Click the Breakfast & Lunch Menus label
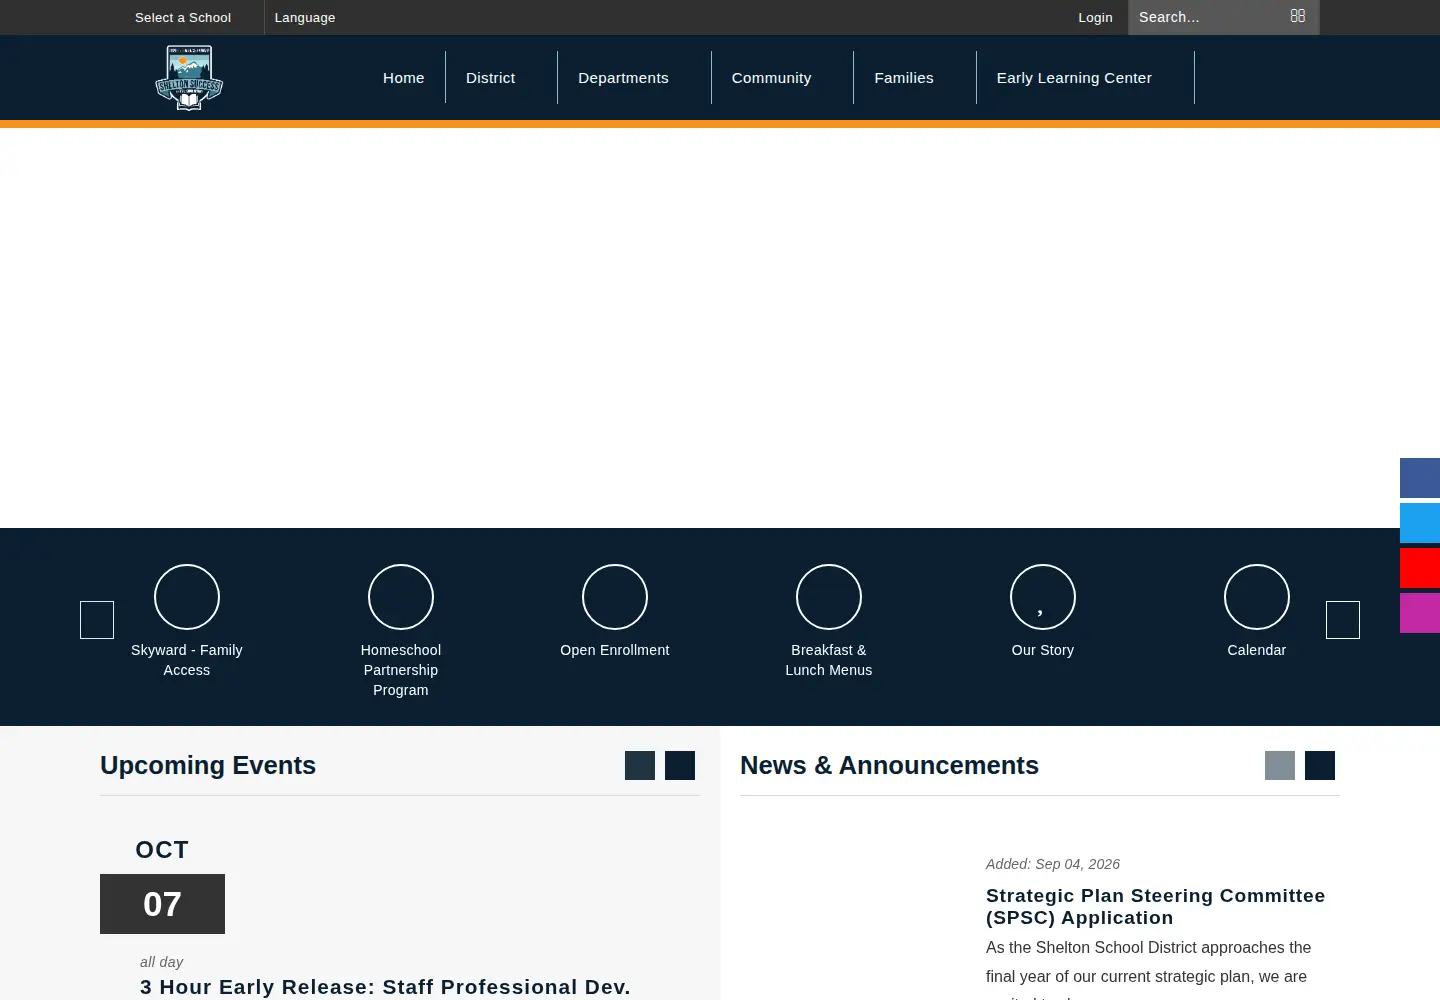 (x=829, y=660)
